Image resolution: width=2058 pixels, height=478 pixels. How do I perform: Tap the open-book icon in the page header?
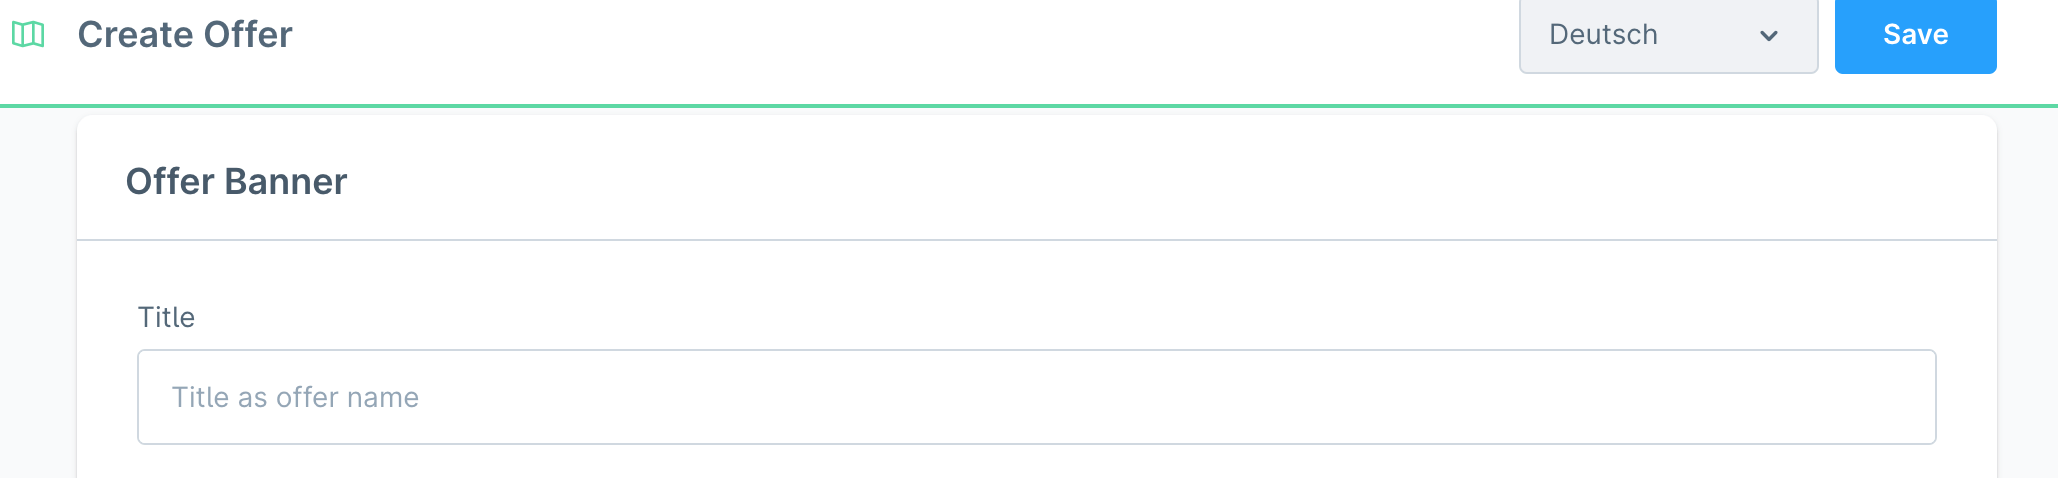click(x=28, y=35)
